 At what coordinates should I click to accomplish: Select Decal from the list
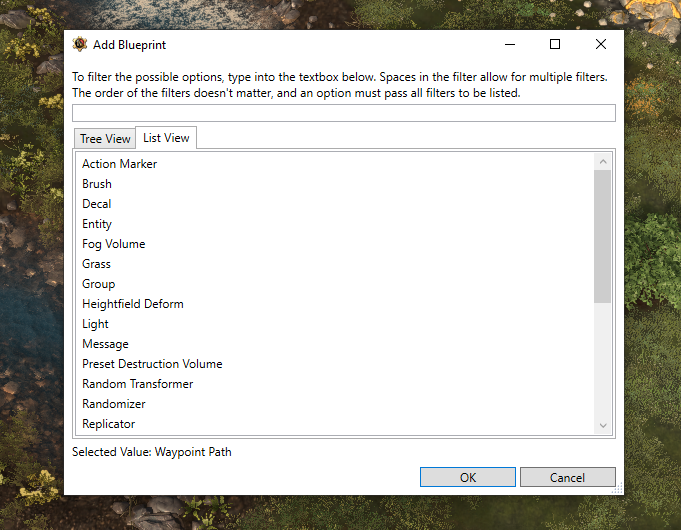tap(96, 204)
